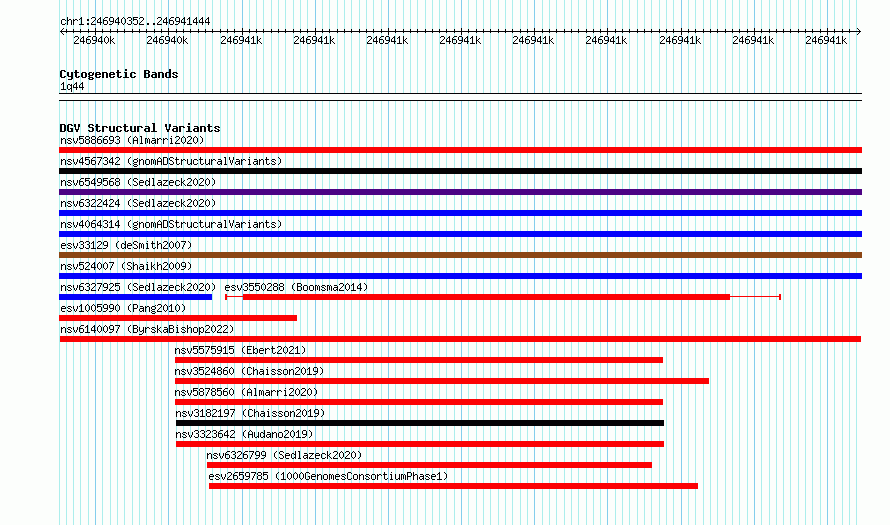Select the blue bar under nsv524007
This screenshot has width=890, height=525.
460,276
